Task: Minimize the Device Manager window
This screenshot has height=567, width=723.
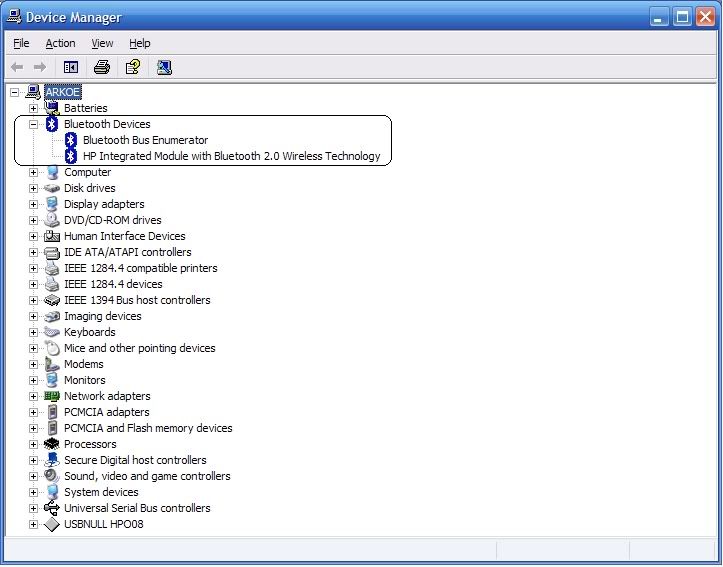Action: click(x=659, y=18)
